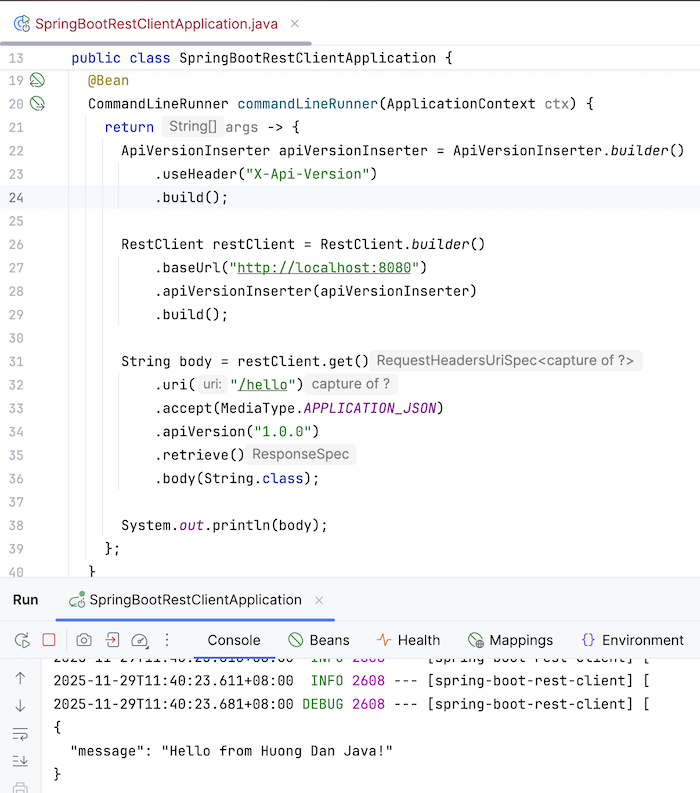Open more options menu in Run toolbar
700x793 pixels.
(x=167, y=640)
